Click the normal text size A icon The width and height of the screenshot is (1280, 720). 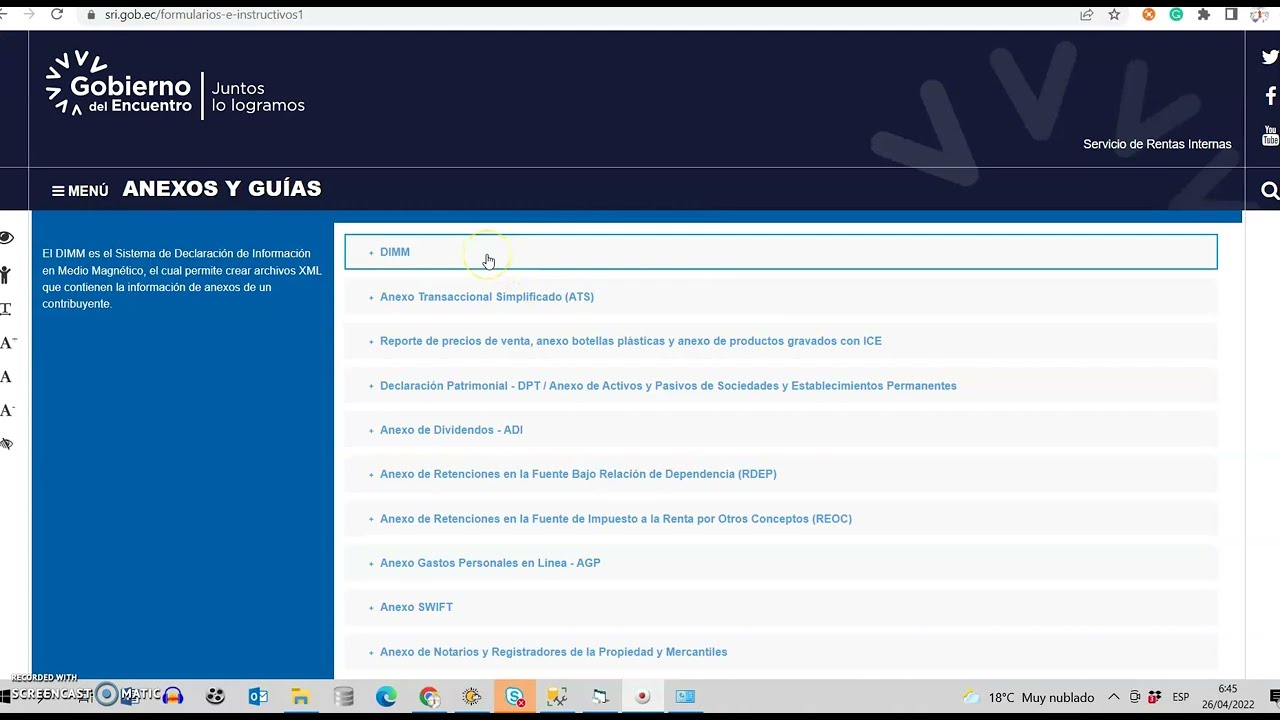[x=6, y=377]
